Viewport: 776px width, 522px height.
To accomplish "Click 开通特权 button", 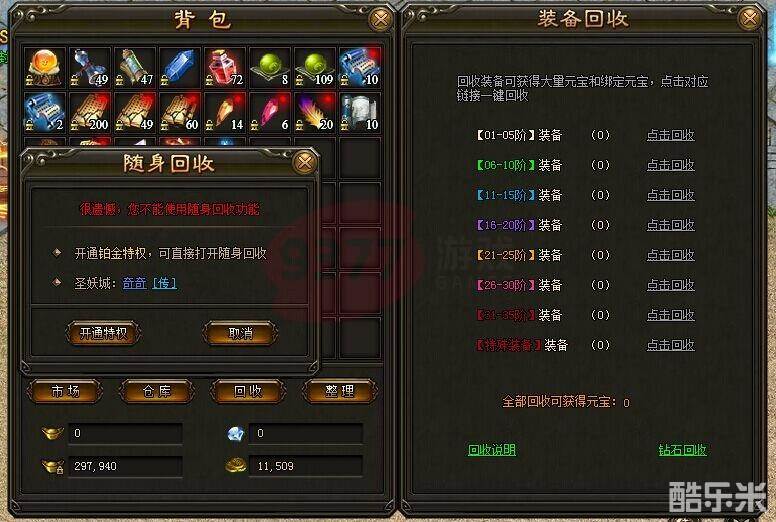I will point(103,333).
